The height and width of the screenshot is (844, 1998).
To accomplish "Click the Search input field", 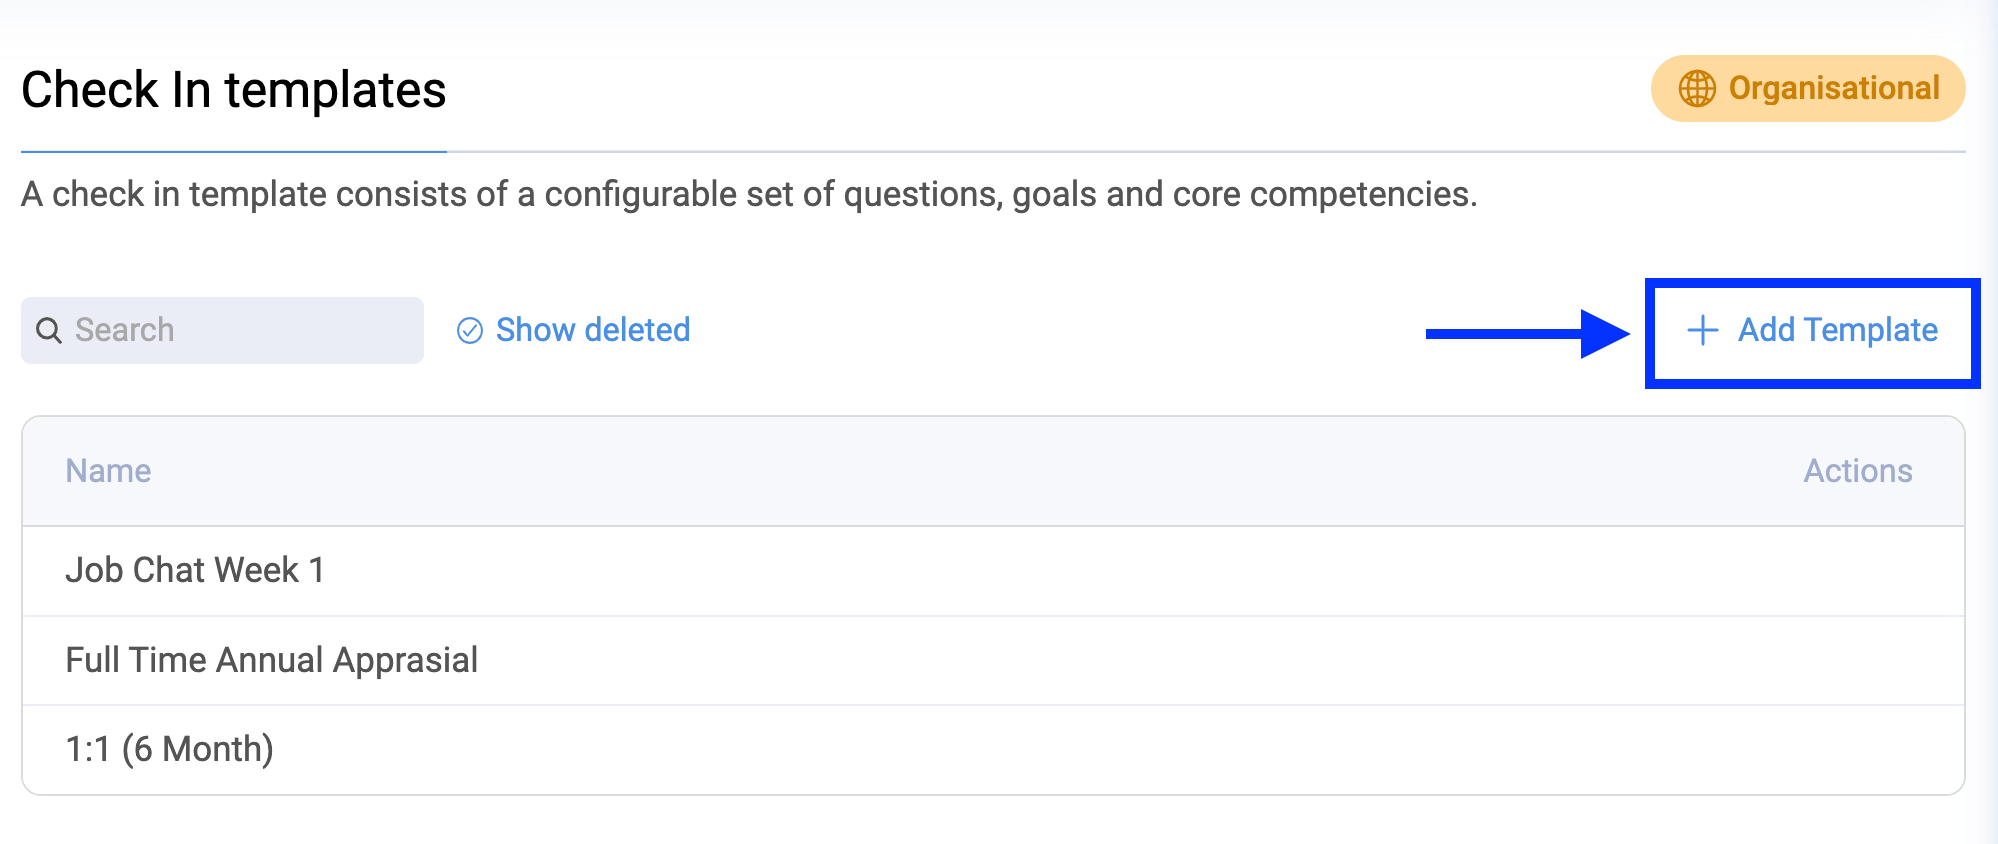I will tap(220, 330).
